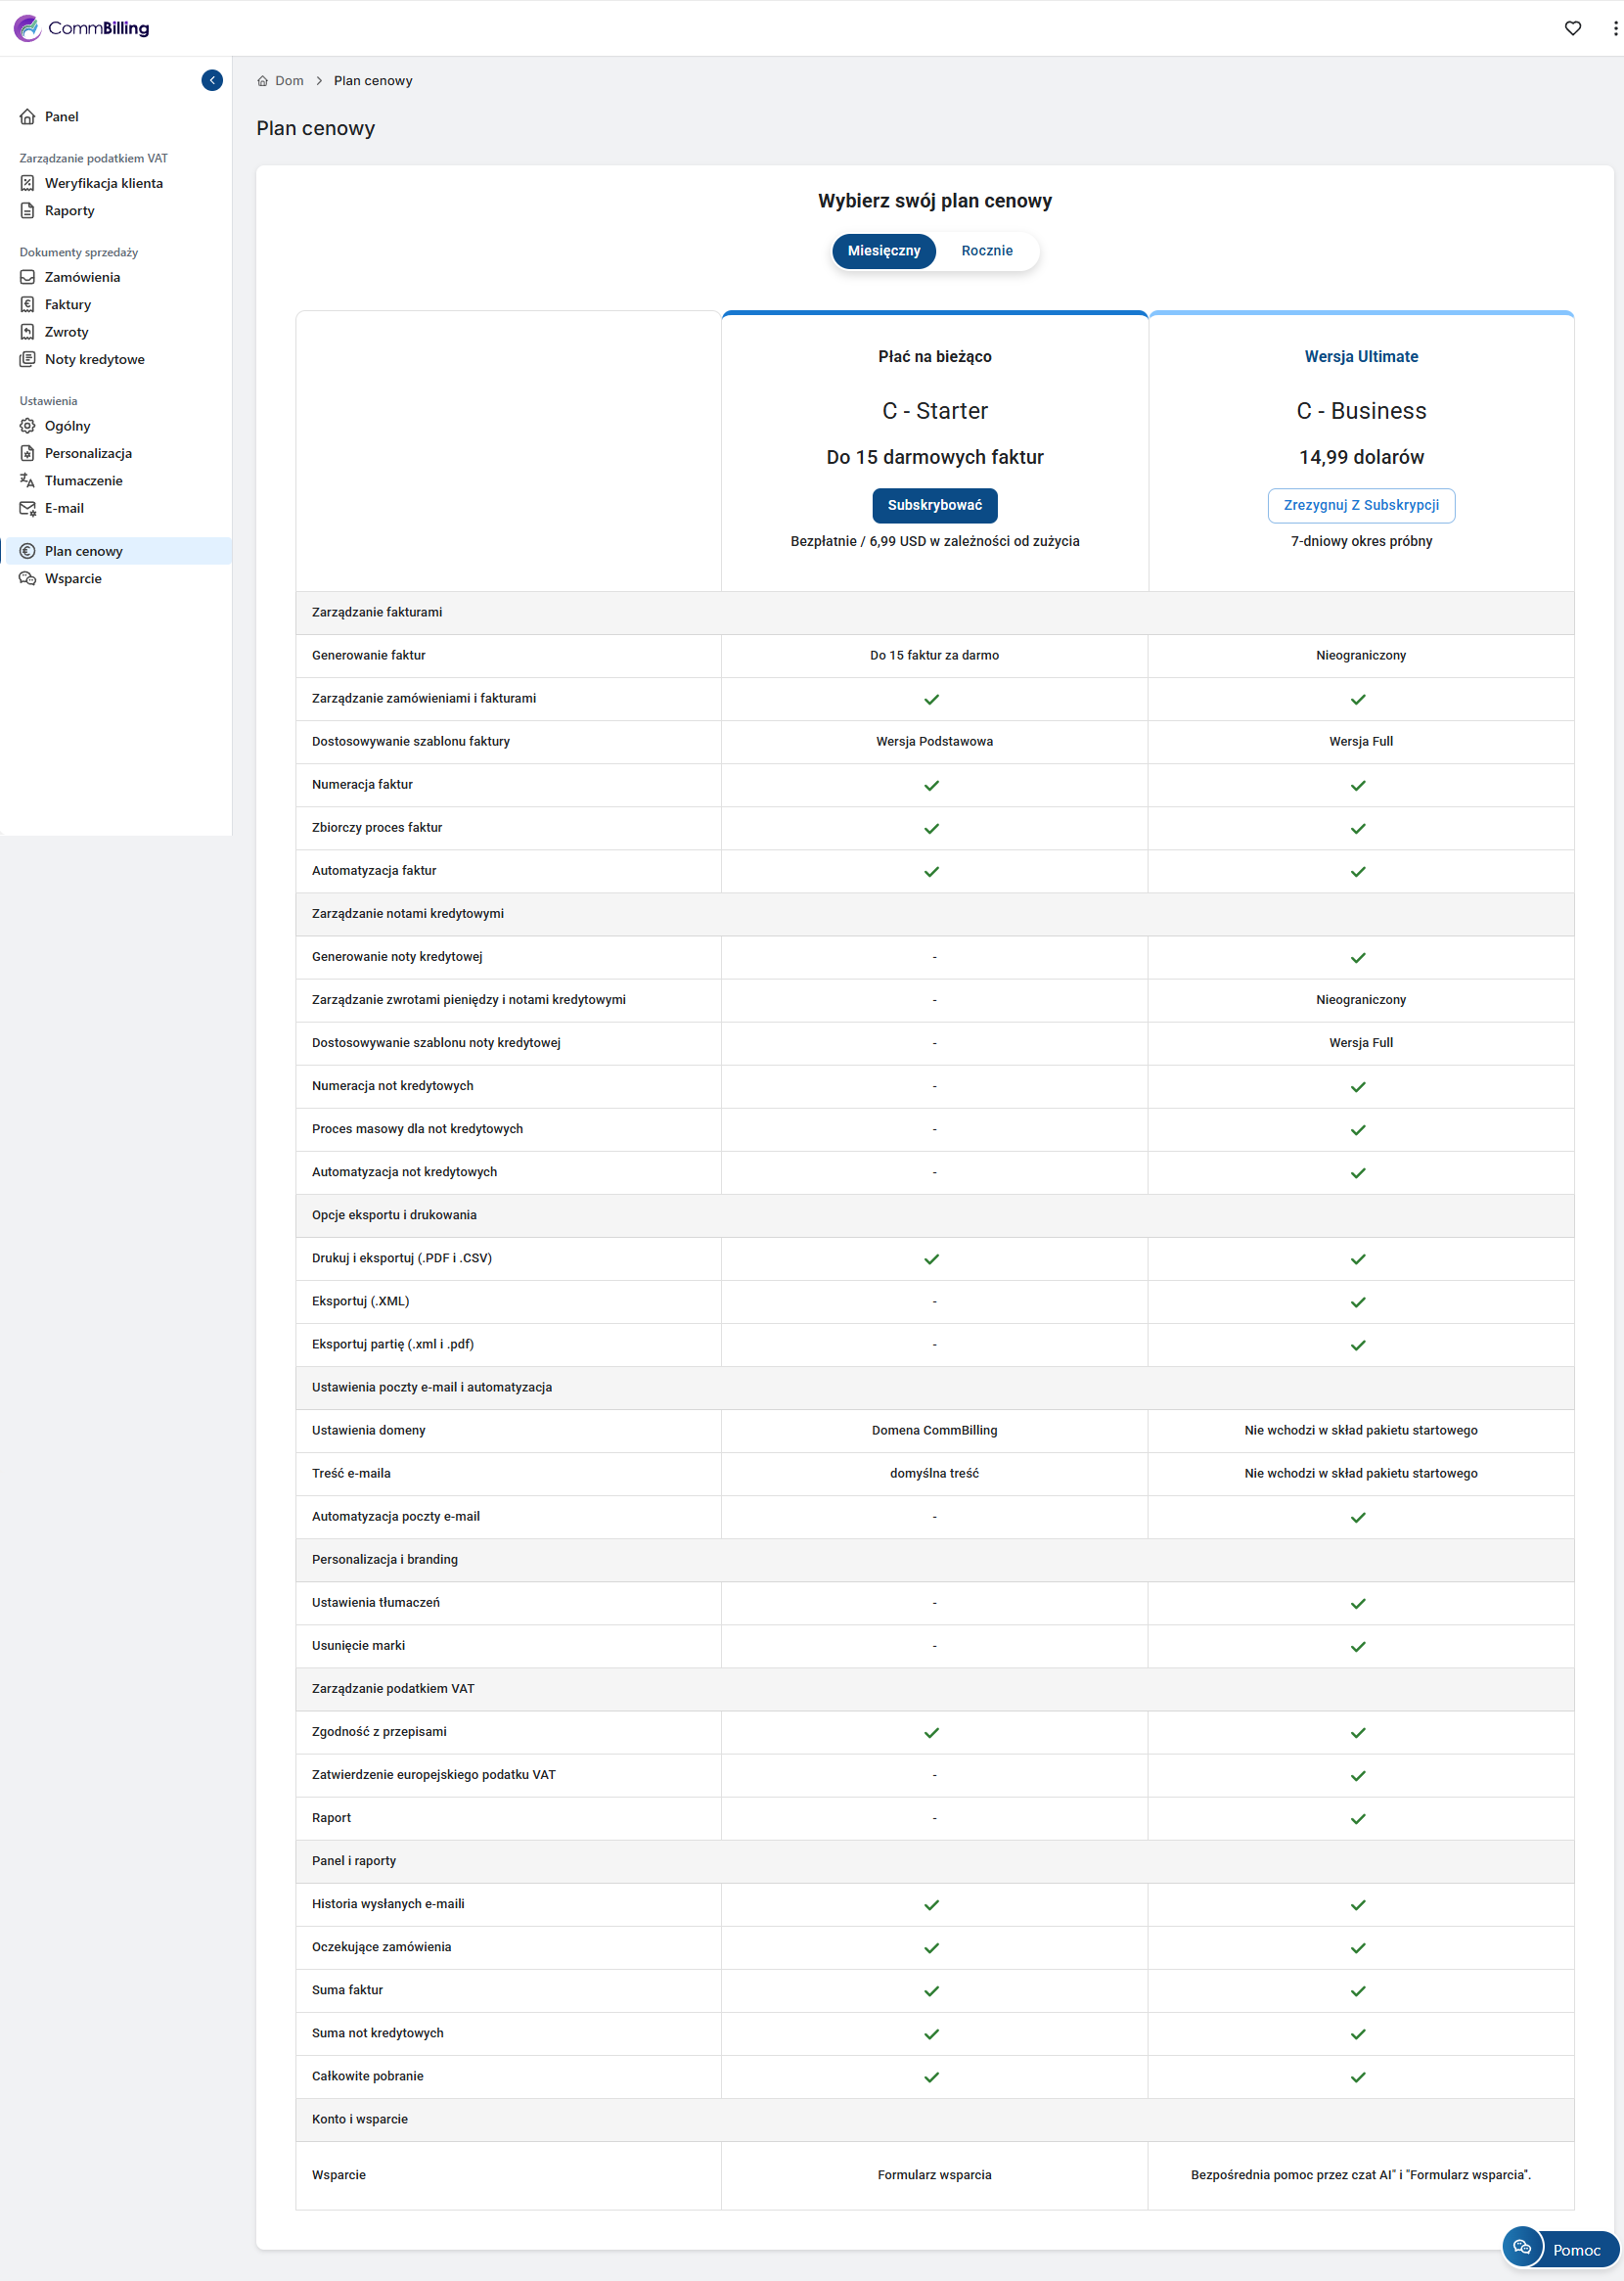Image resolution: width=1624 pixels, height=2281 pixels.
Task: Click Zrezygnuj Z Subskrypcji button
Action: tap(1360, 506)
